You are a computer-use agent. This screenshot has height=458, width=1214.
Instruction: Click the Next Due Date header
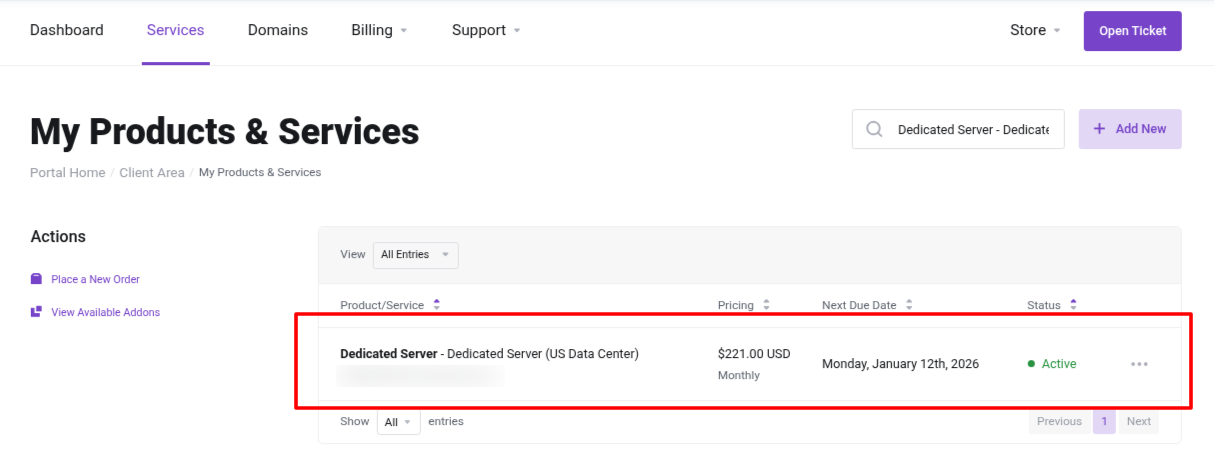pyautogui.click(x=859, y=305)
